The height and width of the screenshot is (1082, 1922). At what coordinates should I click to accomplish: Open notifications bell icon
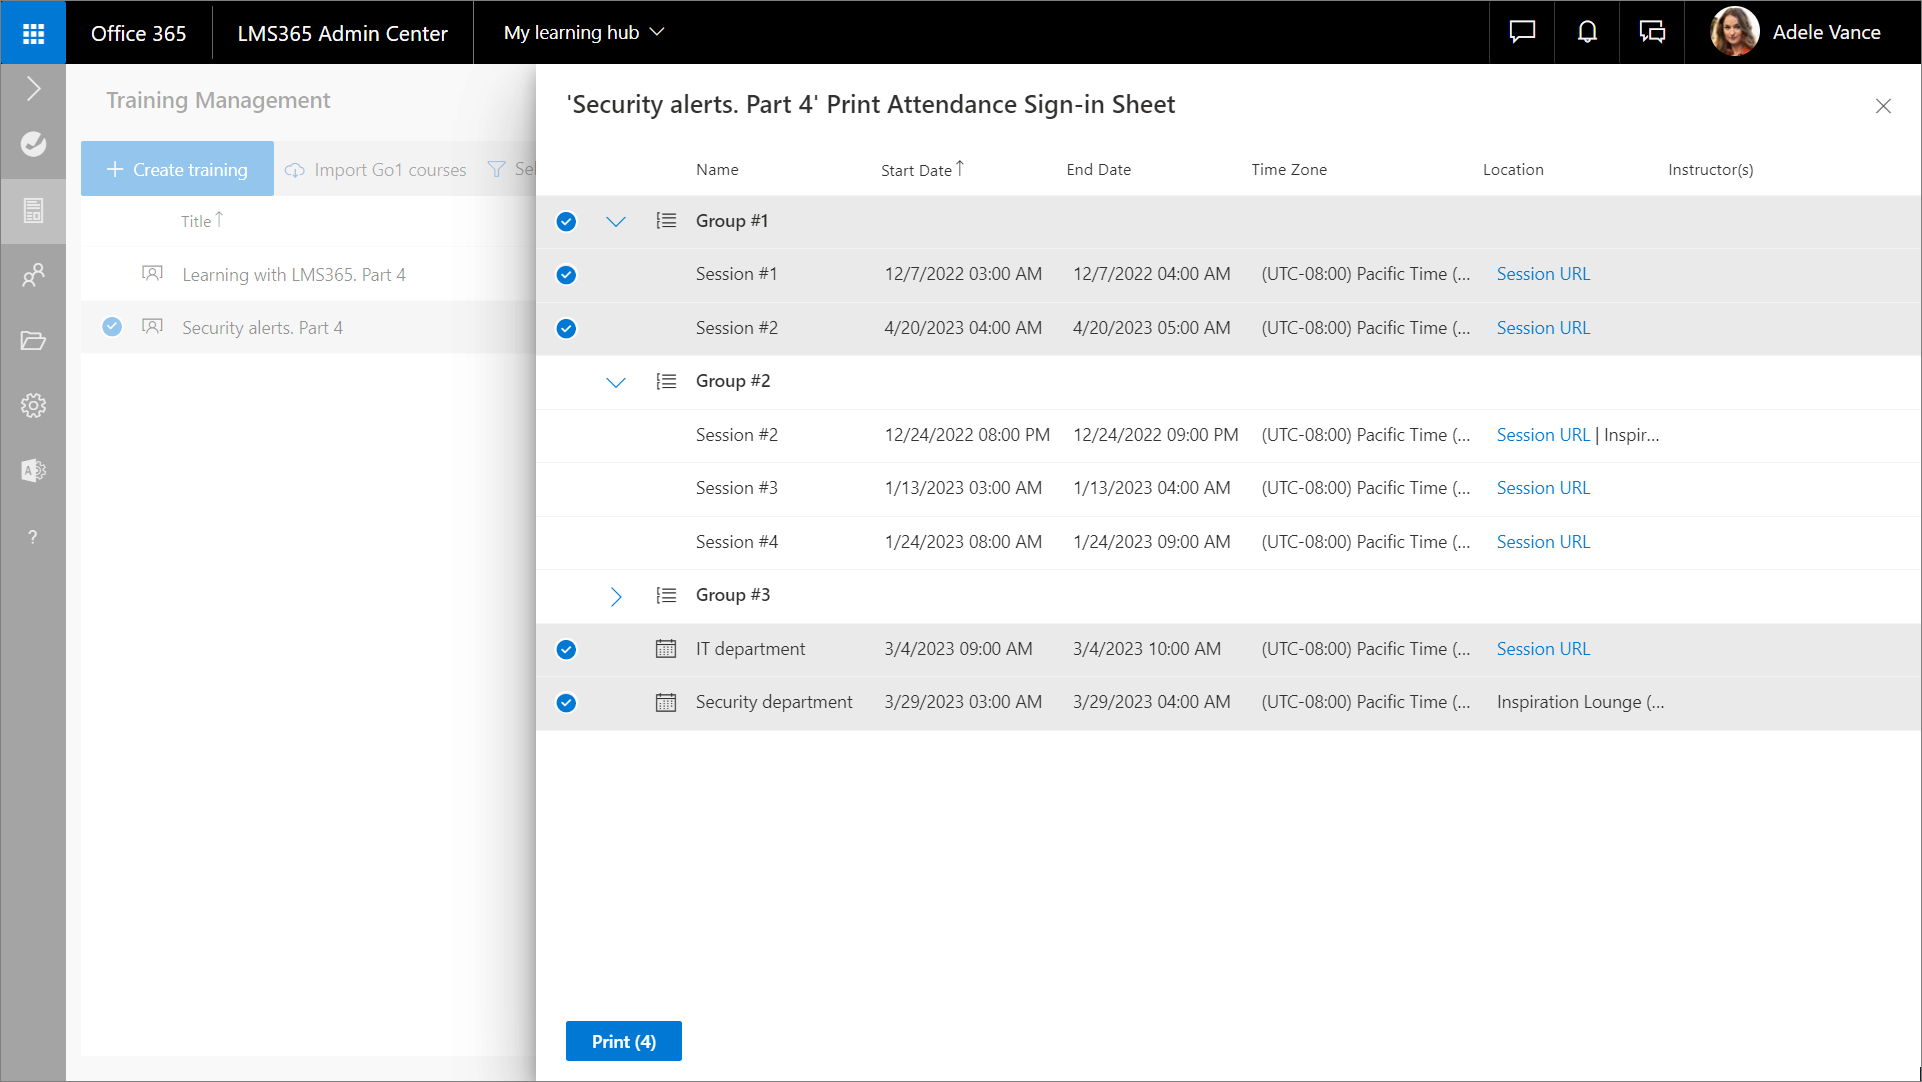coord(1587,32)
